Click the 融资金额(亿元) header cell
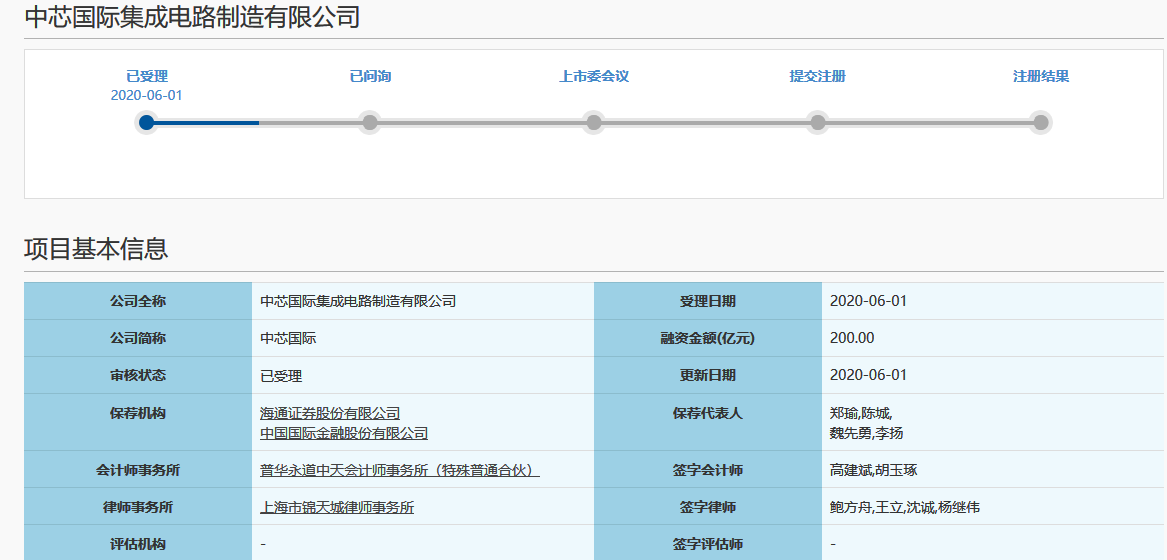This screenshot has width=1167, height=560. coord(708,338)
